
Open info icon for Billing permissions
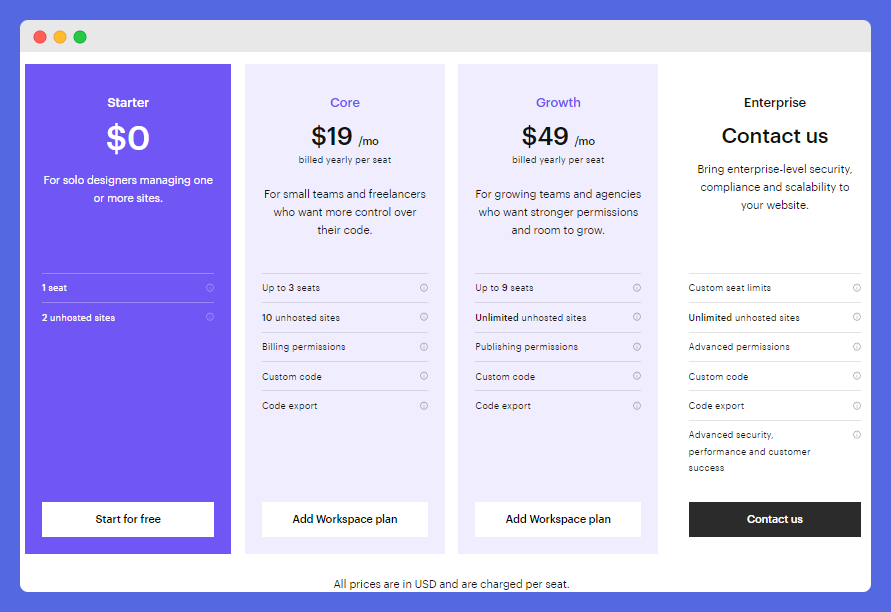pos(424,347)
